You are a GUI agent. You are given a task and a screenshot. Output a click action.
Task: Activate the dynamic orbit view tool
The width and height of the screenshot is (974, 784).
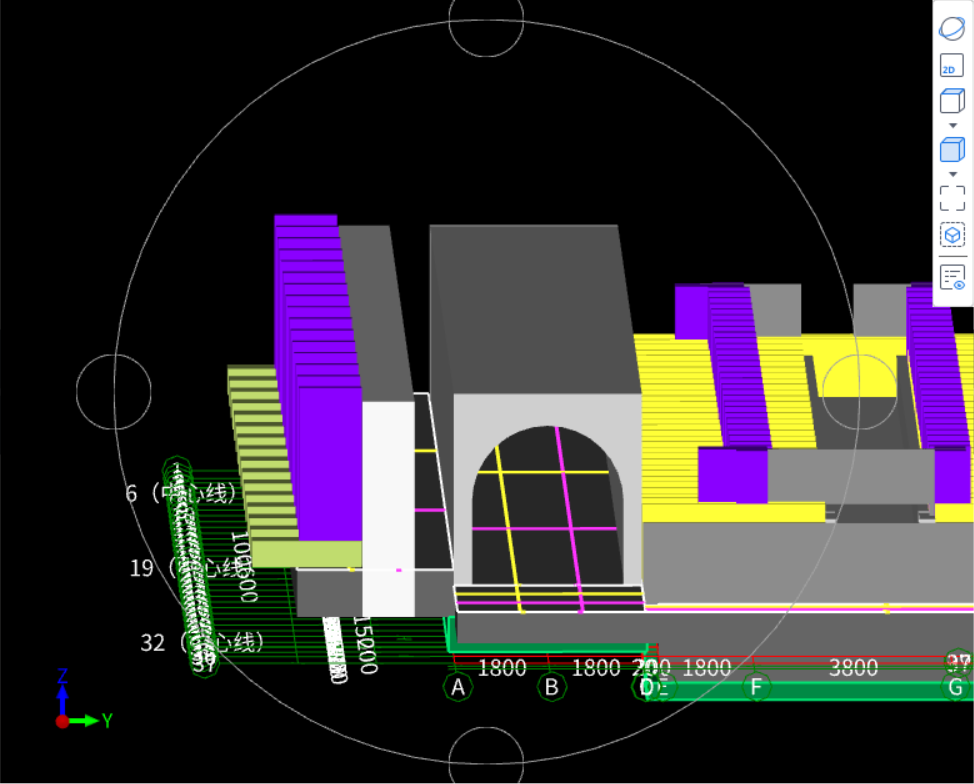click(952, 29)
